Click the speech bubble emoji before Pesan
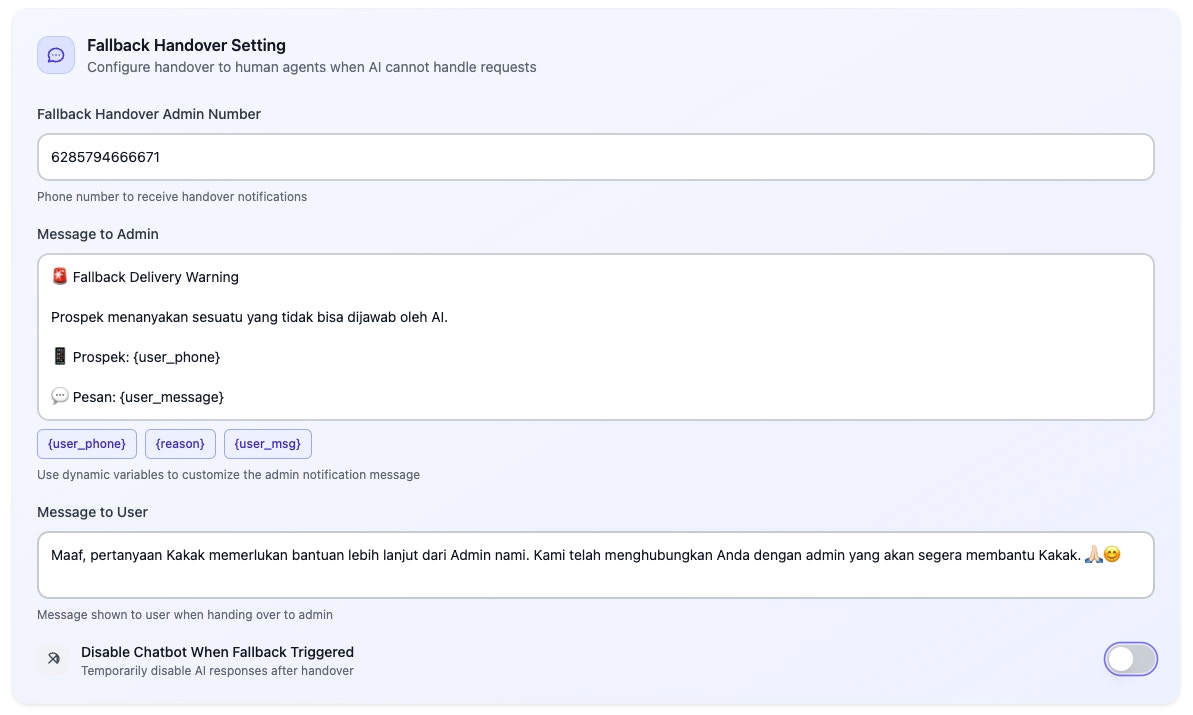The image size is (1193, 715). point(59,396)
